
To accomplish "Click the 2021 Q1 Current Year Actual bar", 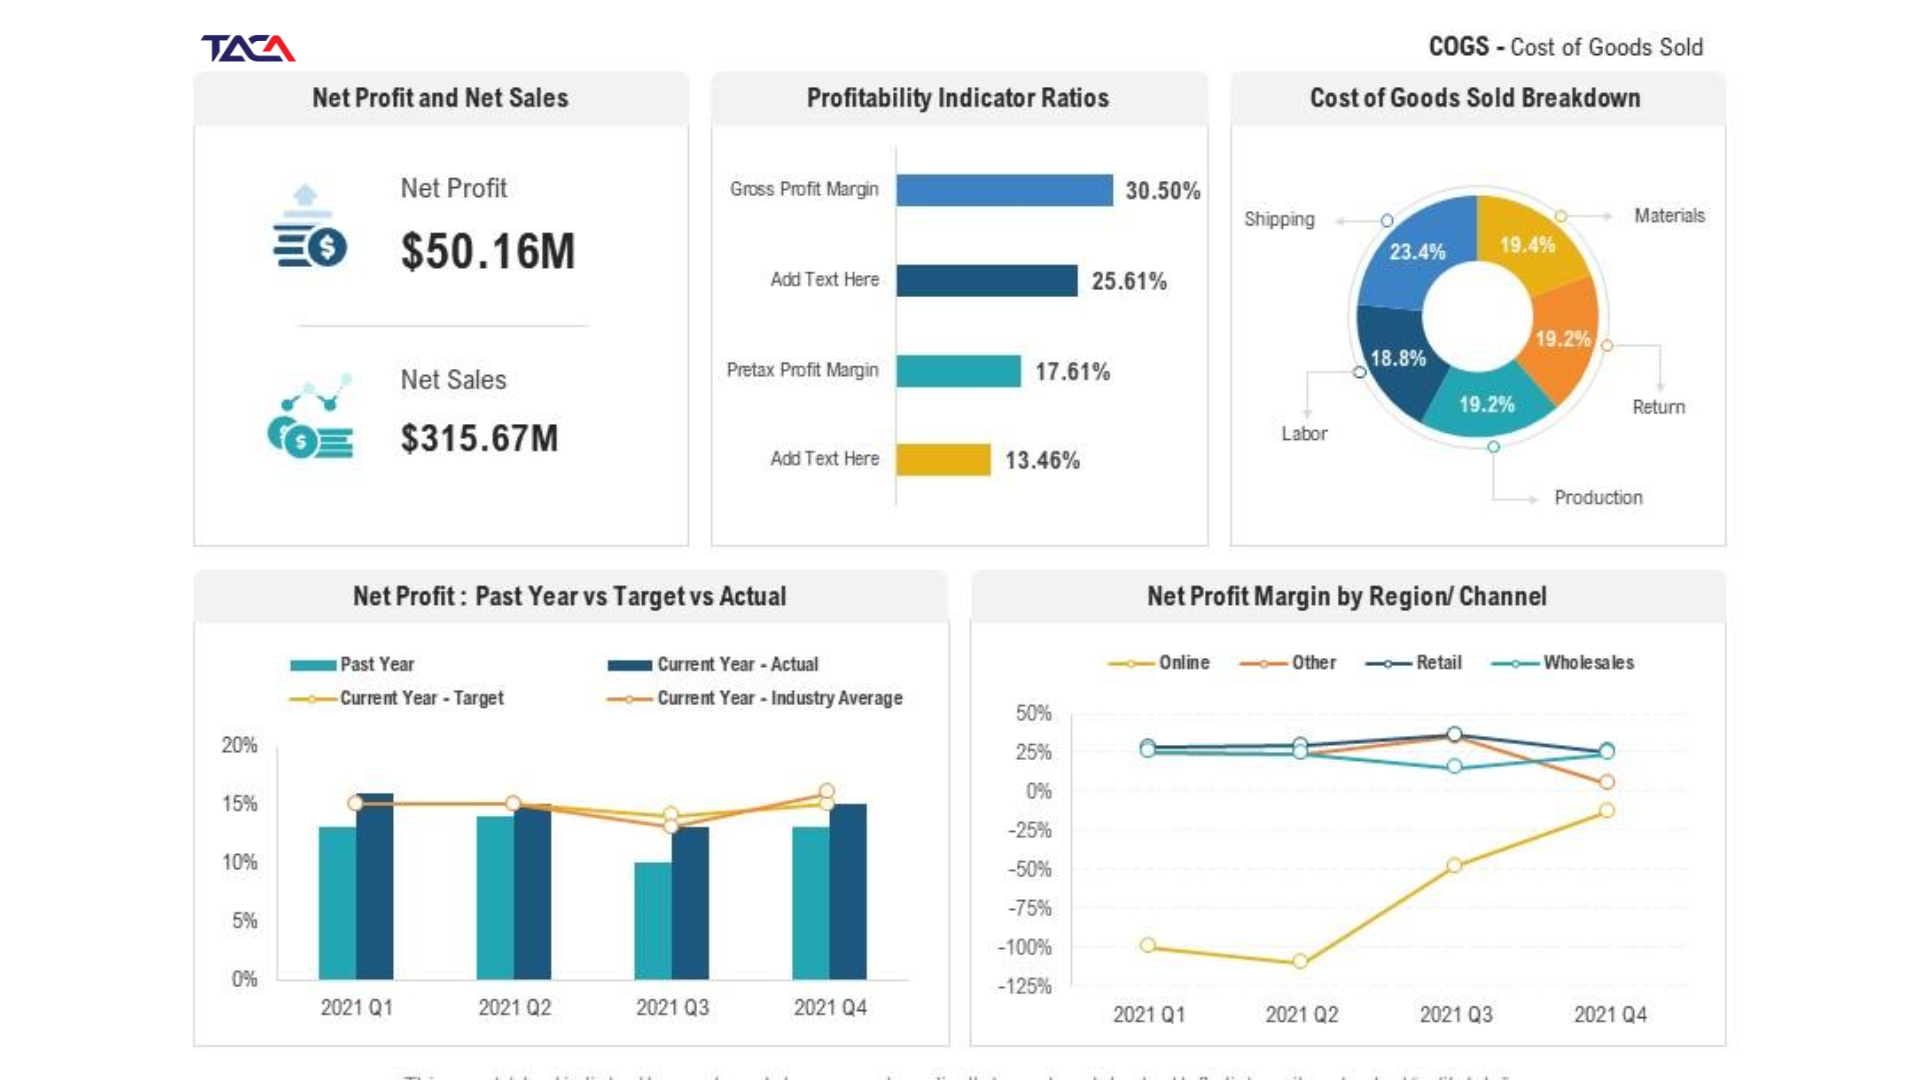I will point(375,886).
